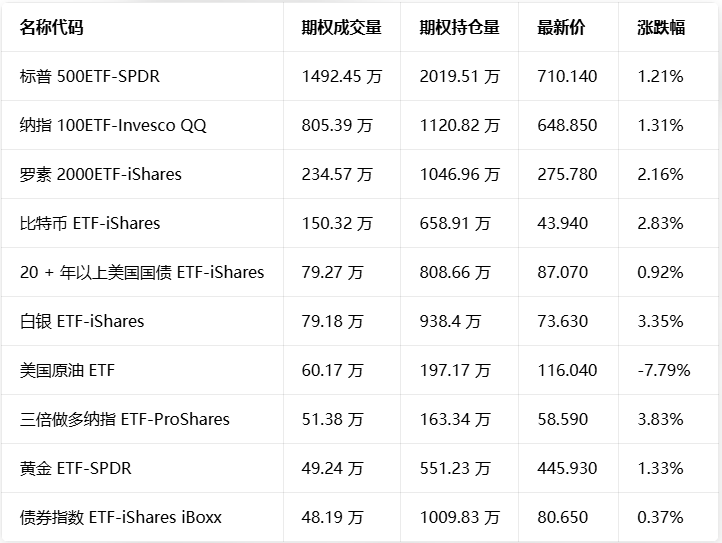
Task: Open 20+ 年以上美国国债 ETF-iShares entry
Action: 142,272
